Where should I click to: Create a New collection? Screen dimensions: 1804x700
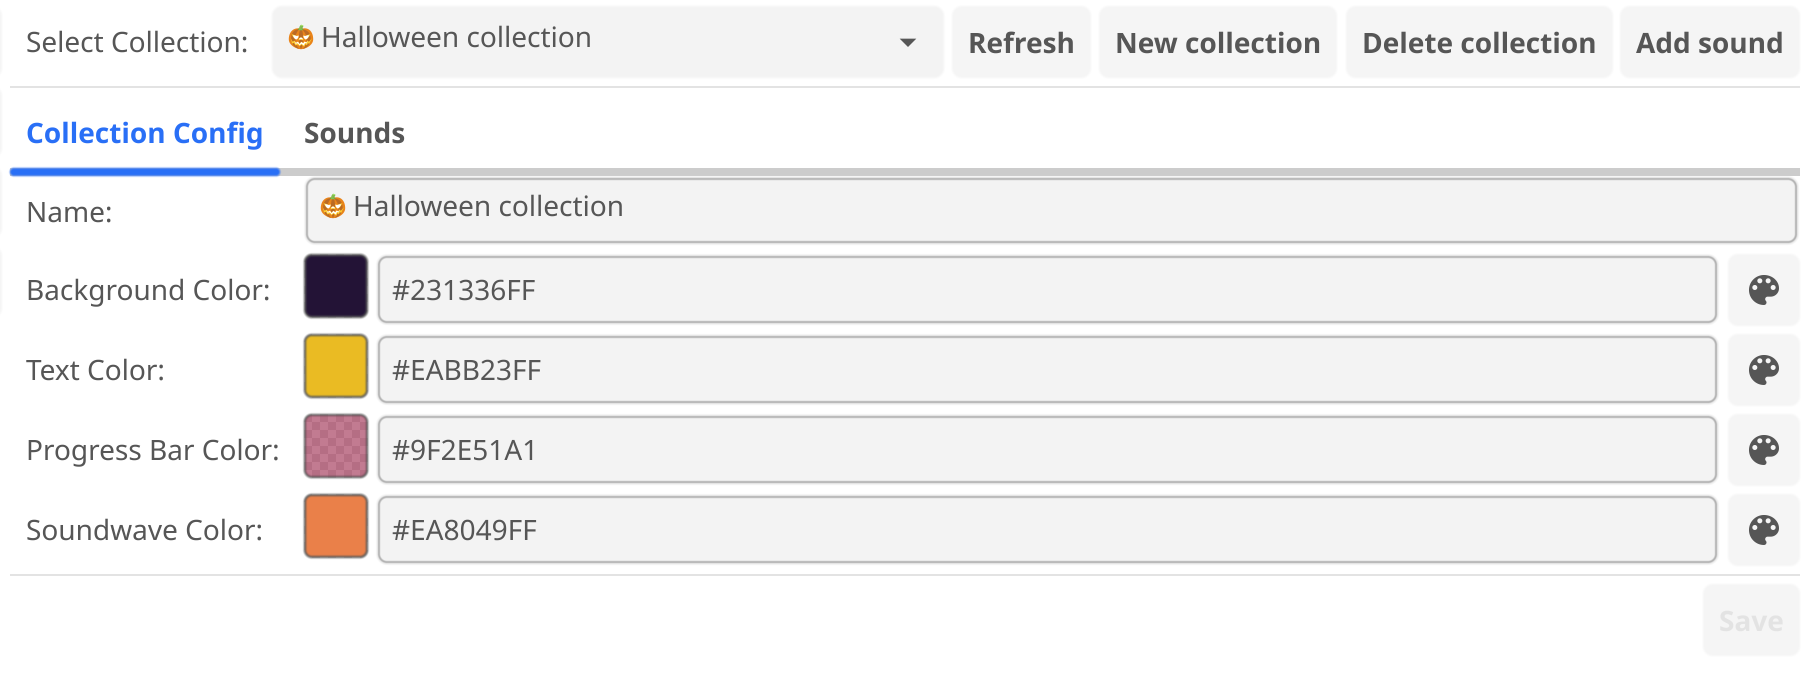coord(1217,42)
